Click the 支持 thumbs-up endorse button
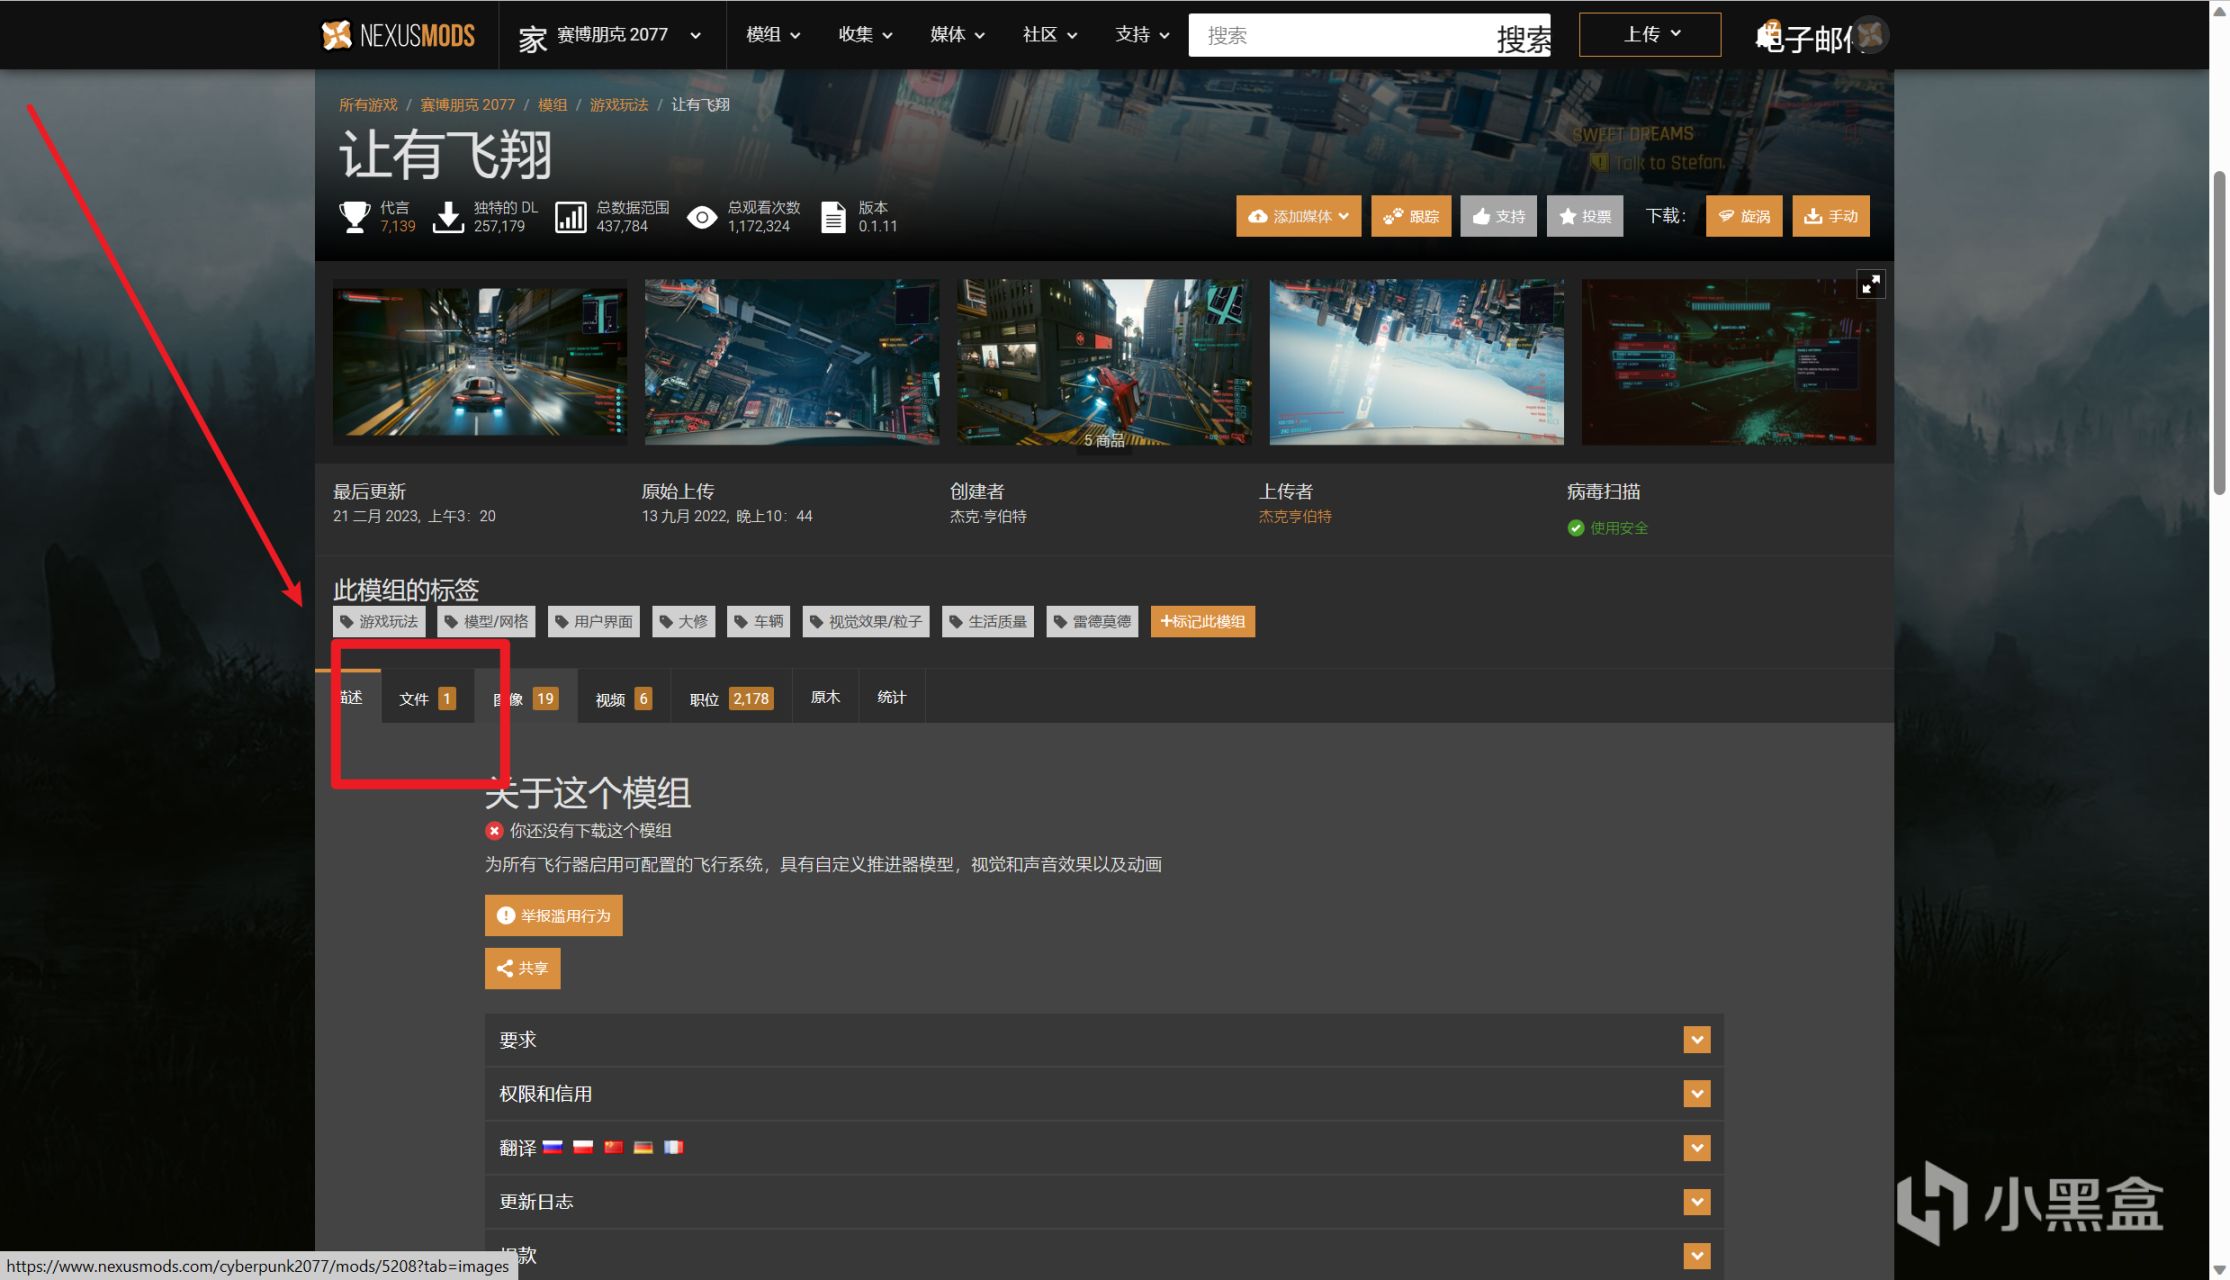The image size is (2230, 1280). click(x=1498, y=216)
